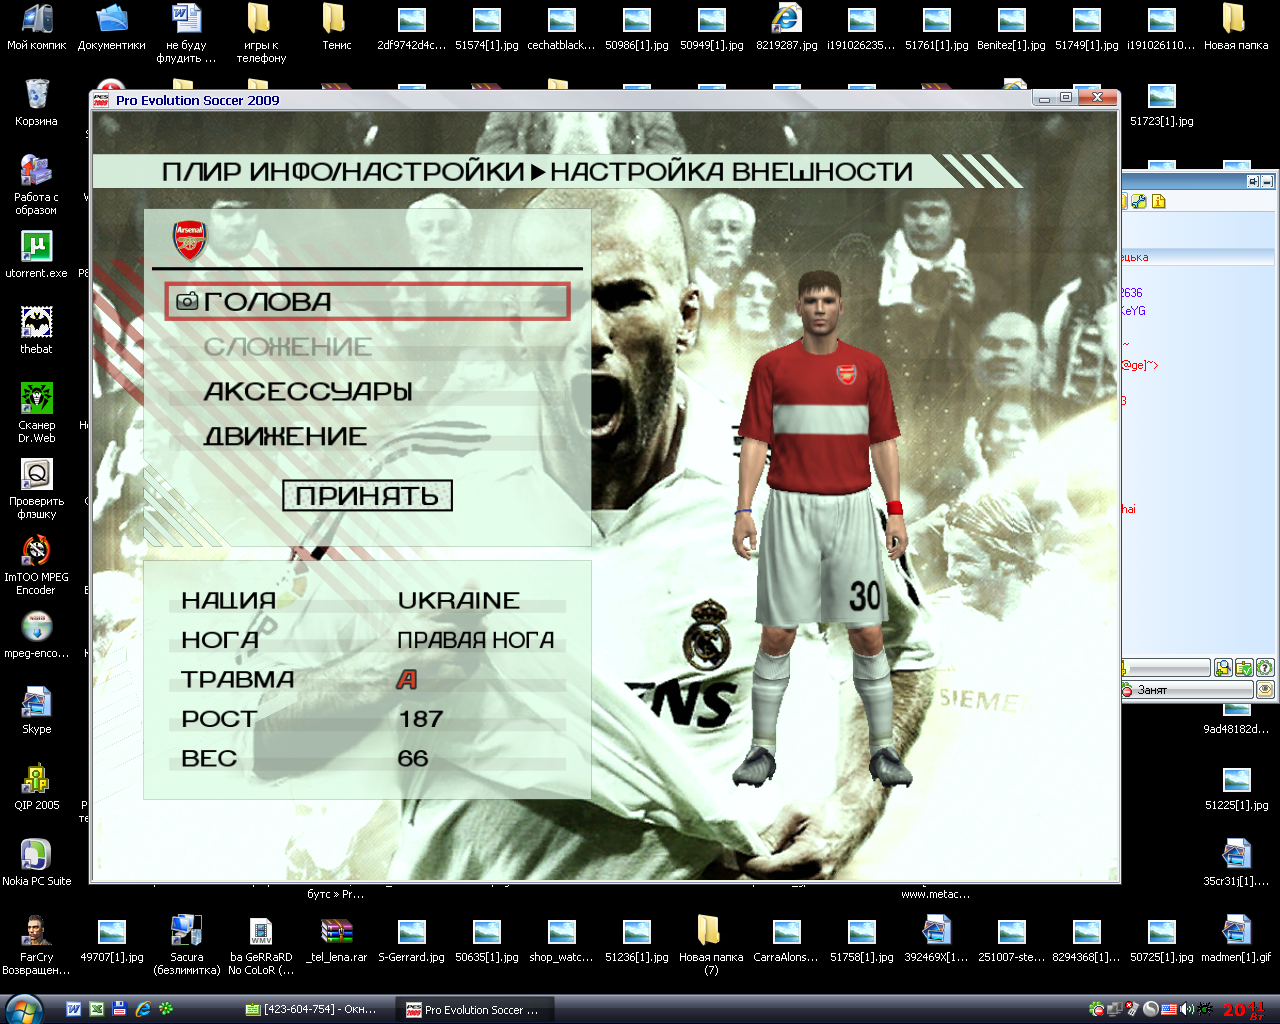This screenshot has height=1024, width=1280.
Task: Open the Тенис desktop folder
Action: [337, 27]
